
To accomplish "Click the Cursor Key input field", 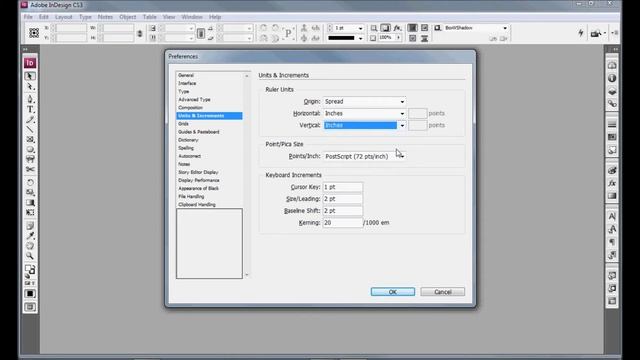I will click(x=342, y=187).
